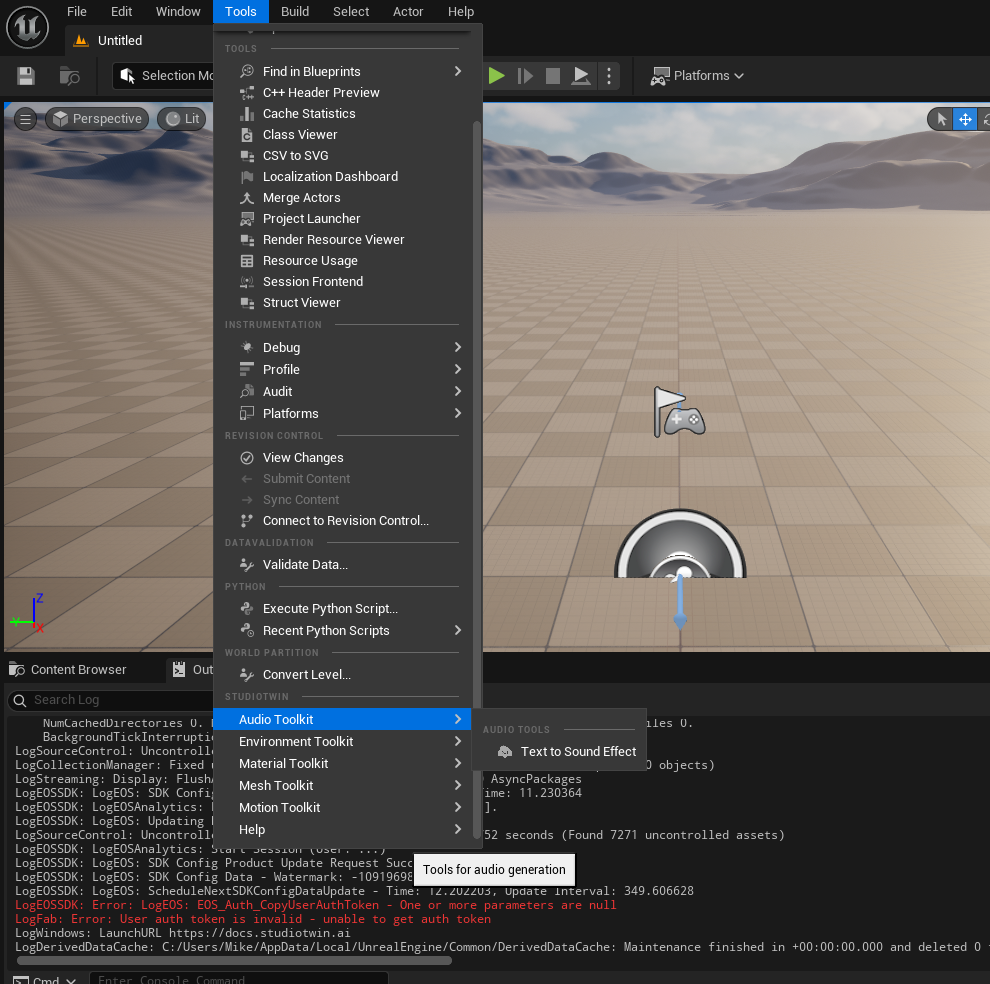
Task: Open Resource Usage tool
Action: (x=343, y=260)
